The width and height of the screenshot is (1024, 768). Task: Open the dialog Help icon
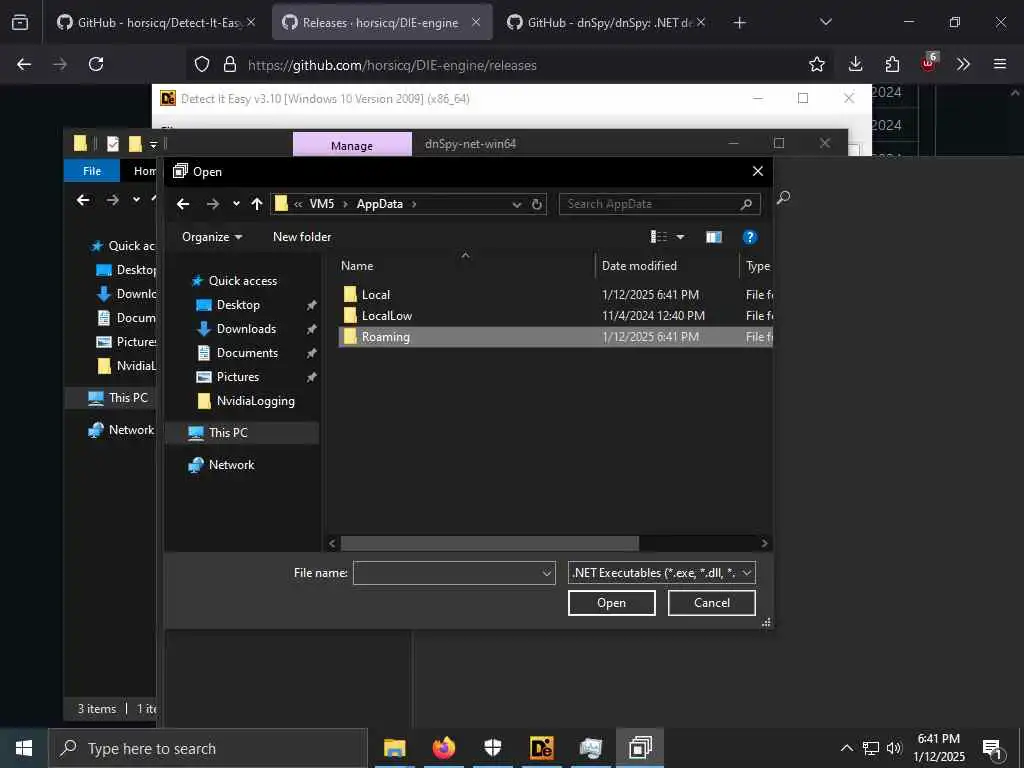(750, 237)
